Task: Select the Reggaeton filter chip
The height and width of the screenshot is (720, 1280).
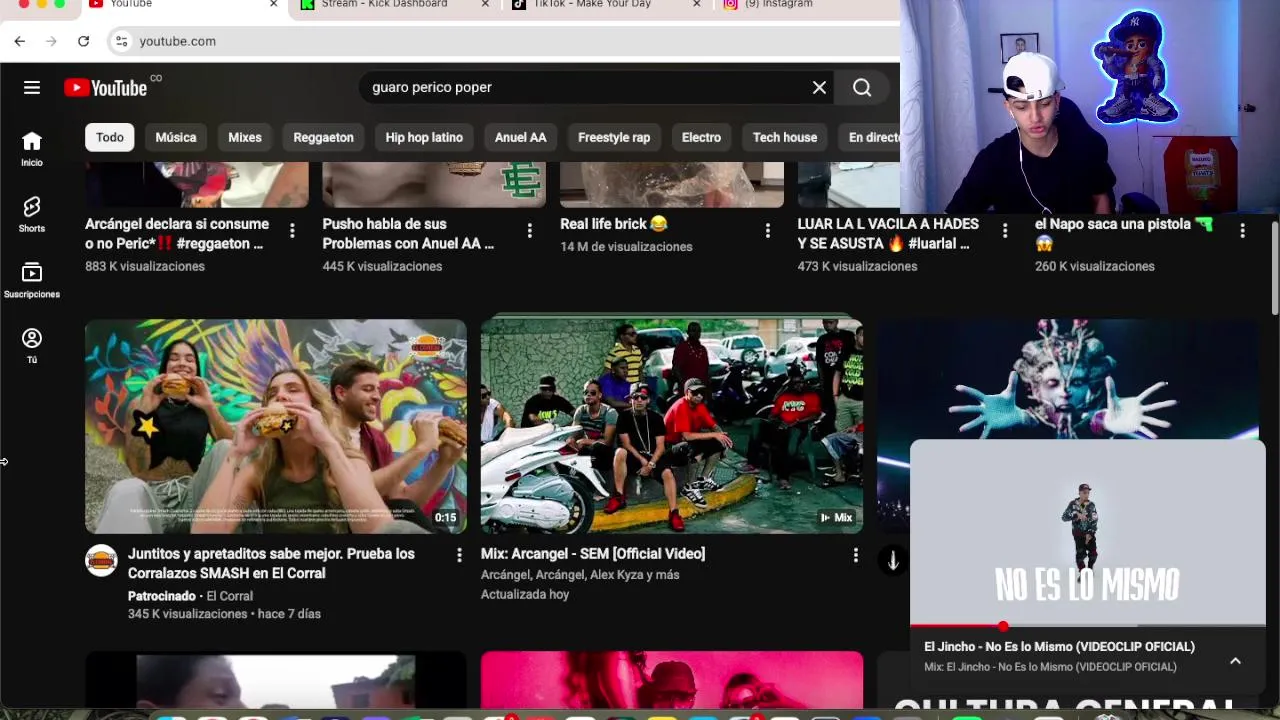Action: pos(324,137)
